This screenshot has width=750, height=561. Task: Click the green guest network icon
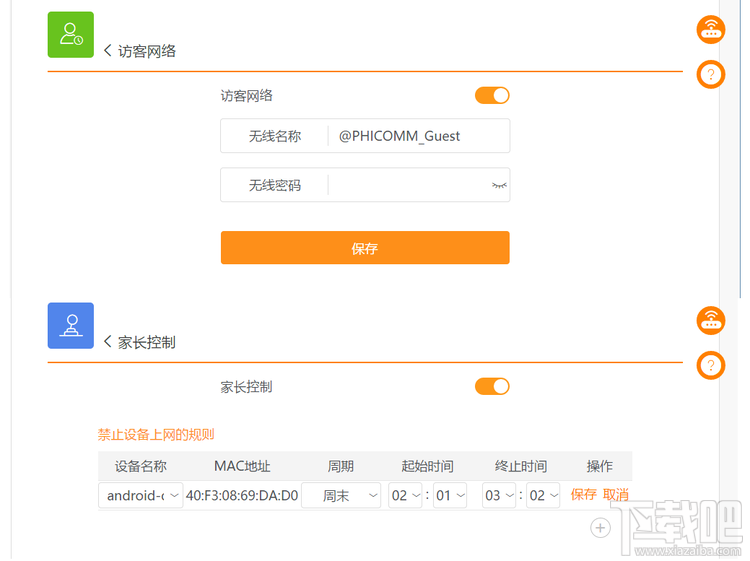(71, 35)
